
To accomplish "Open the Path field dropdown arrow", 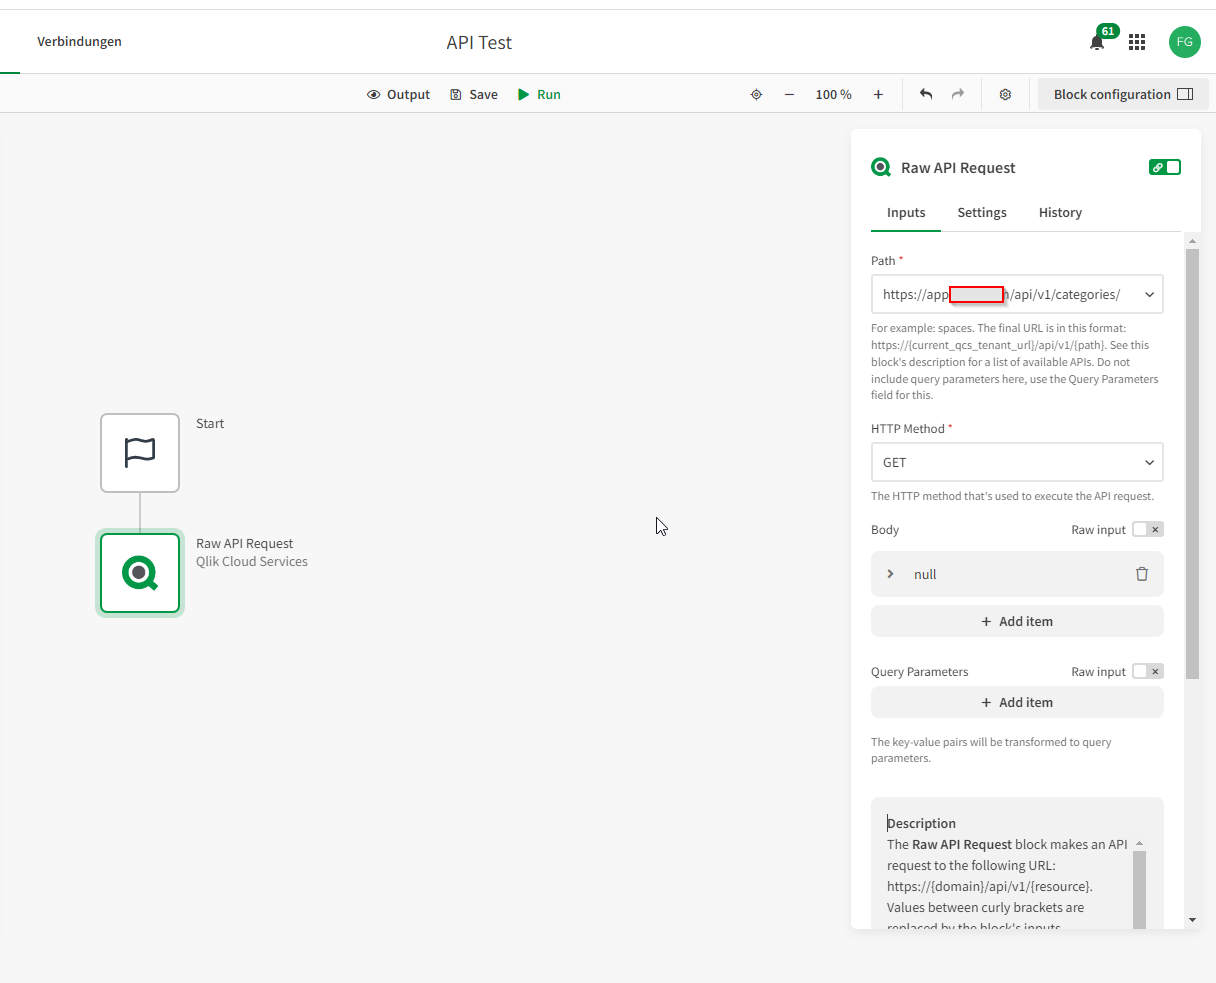I will click(x=1149, y=294).
